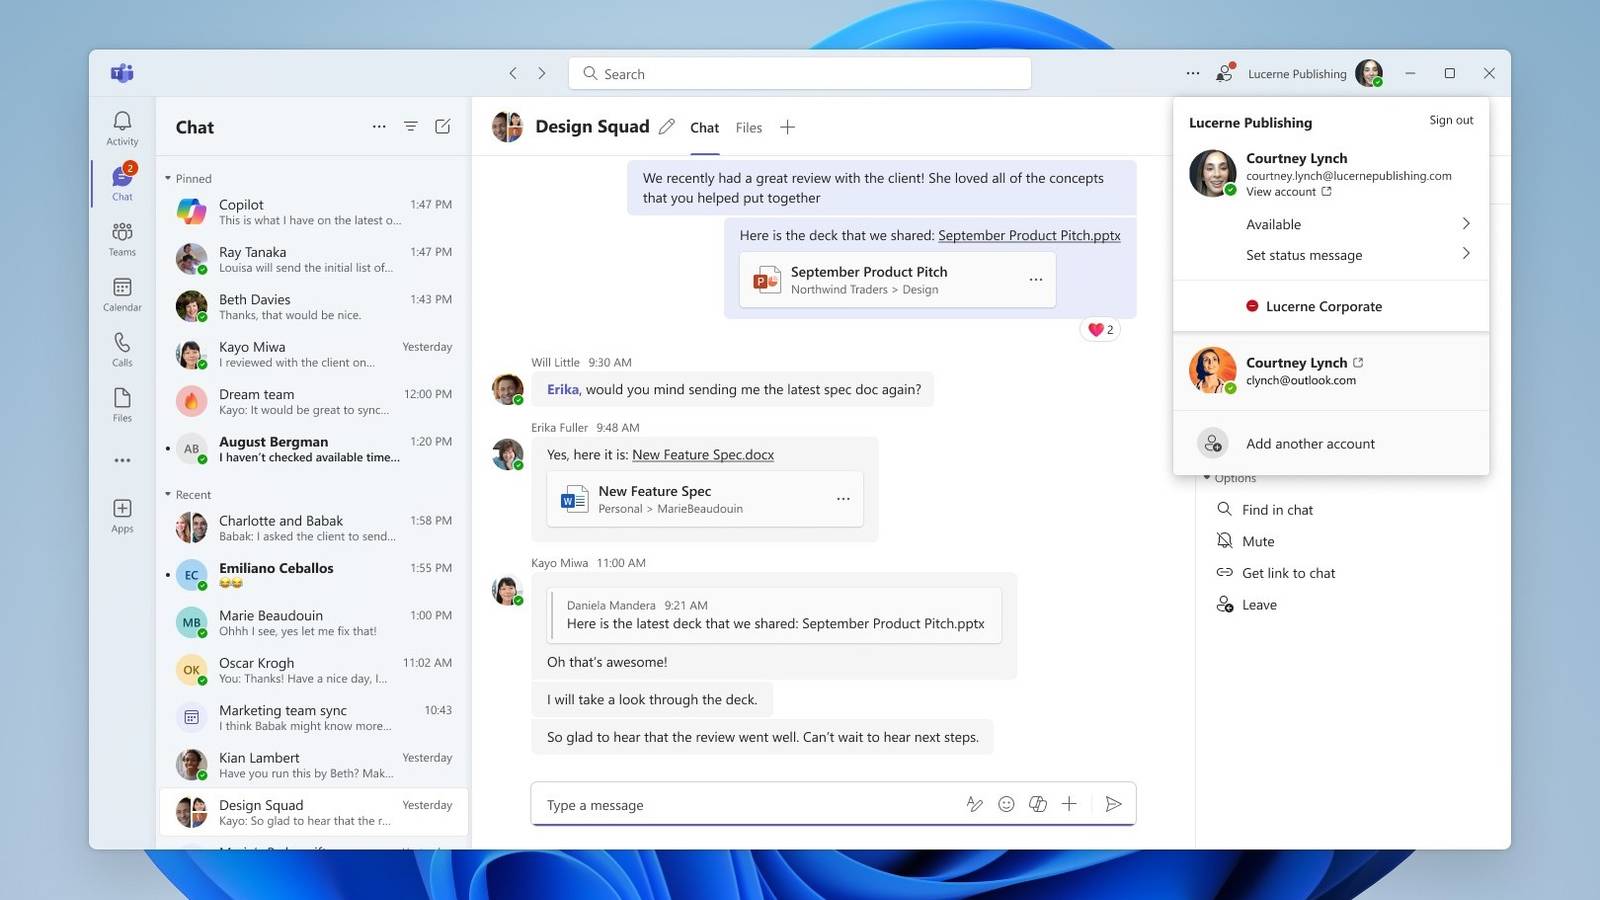Screen dimensions: 1600x900
Task: Switch to the Files tab
Action: (748, 127)
